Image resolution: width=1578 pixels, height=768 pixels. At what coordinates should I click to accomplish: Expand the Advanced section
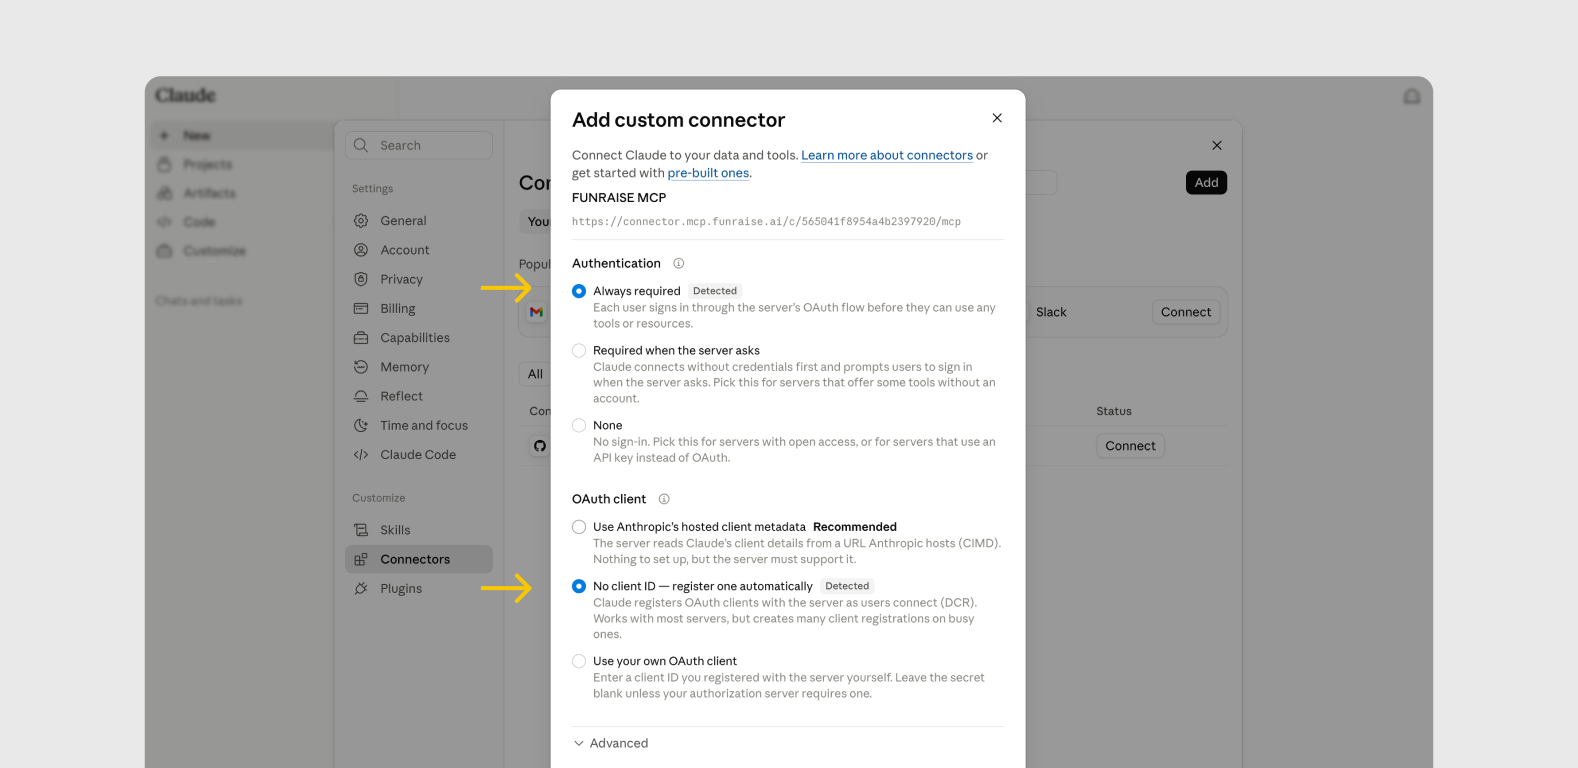611,743
